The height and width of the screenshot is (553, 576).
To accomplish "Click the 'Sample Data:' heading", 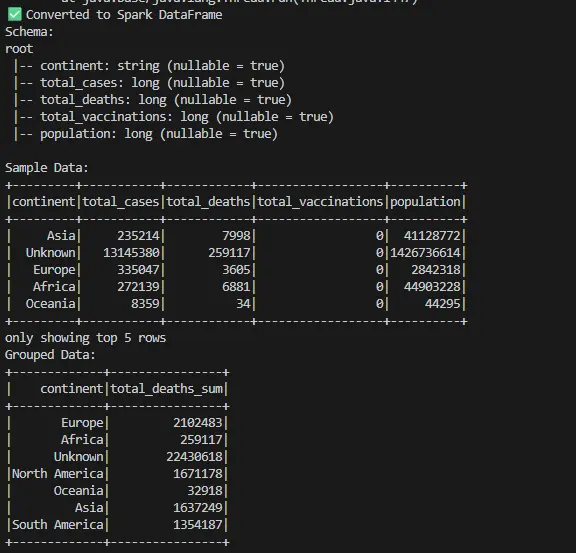I will (47, 168).
